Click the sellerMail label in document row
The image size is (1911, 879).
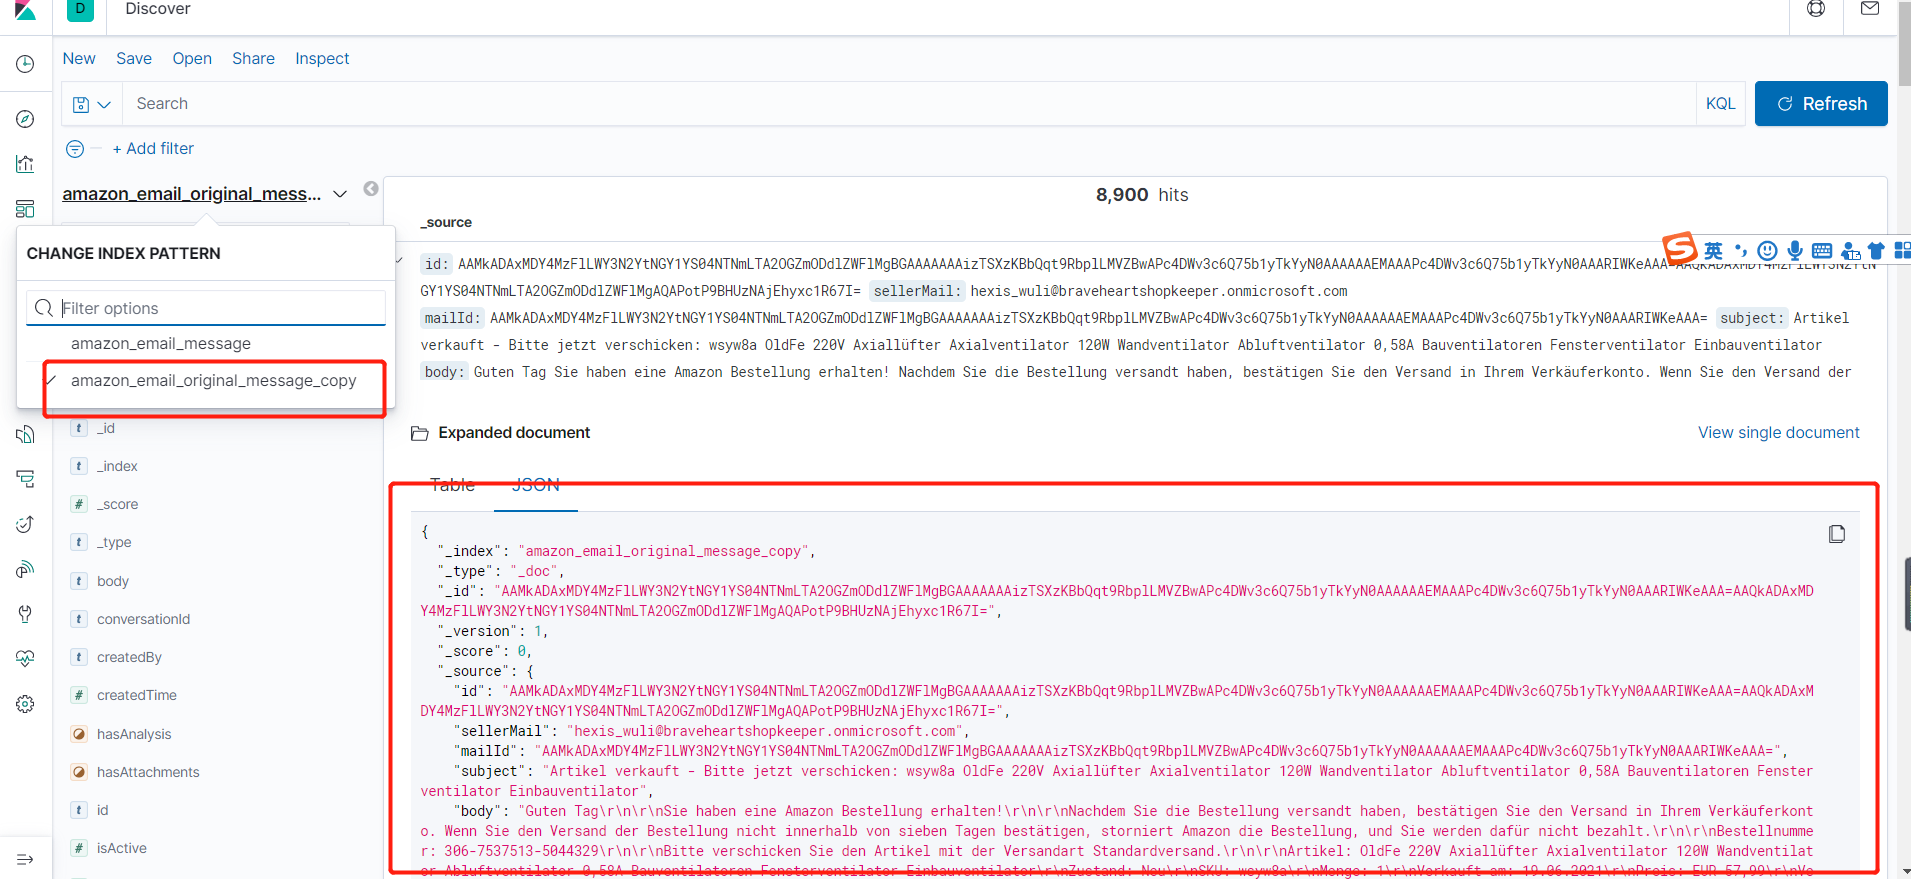coord(915,291)
